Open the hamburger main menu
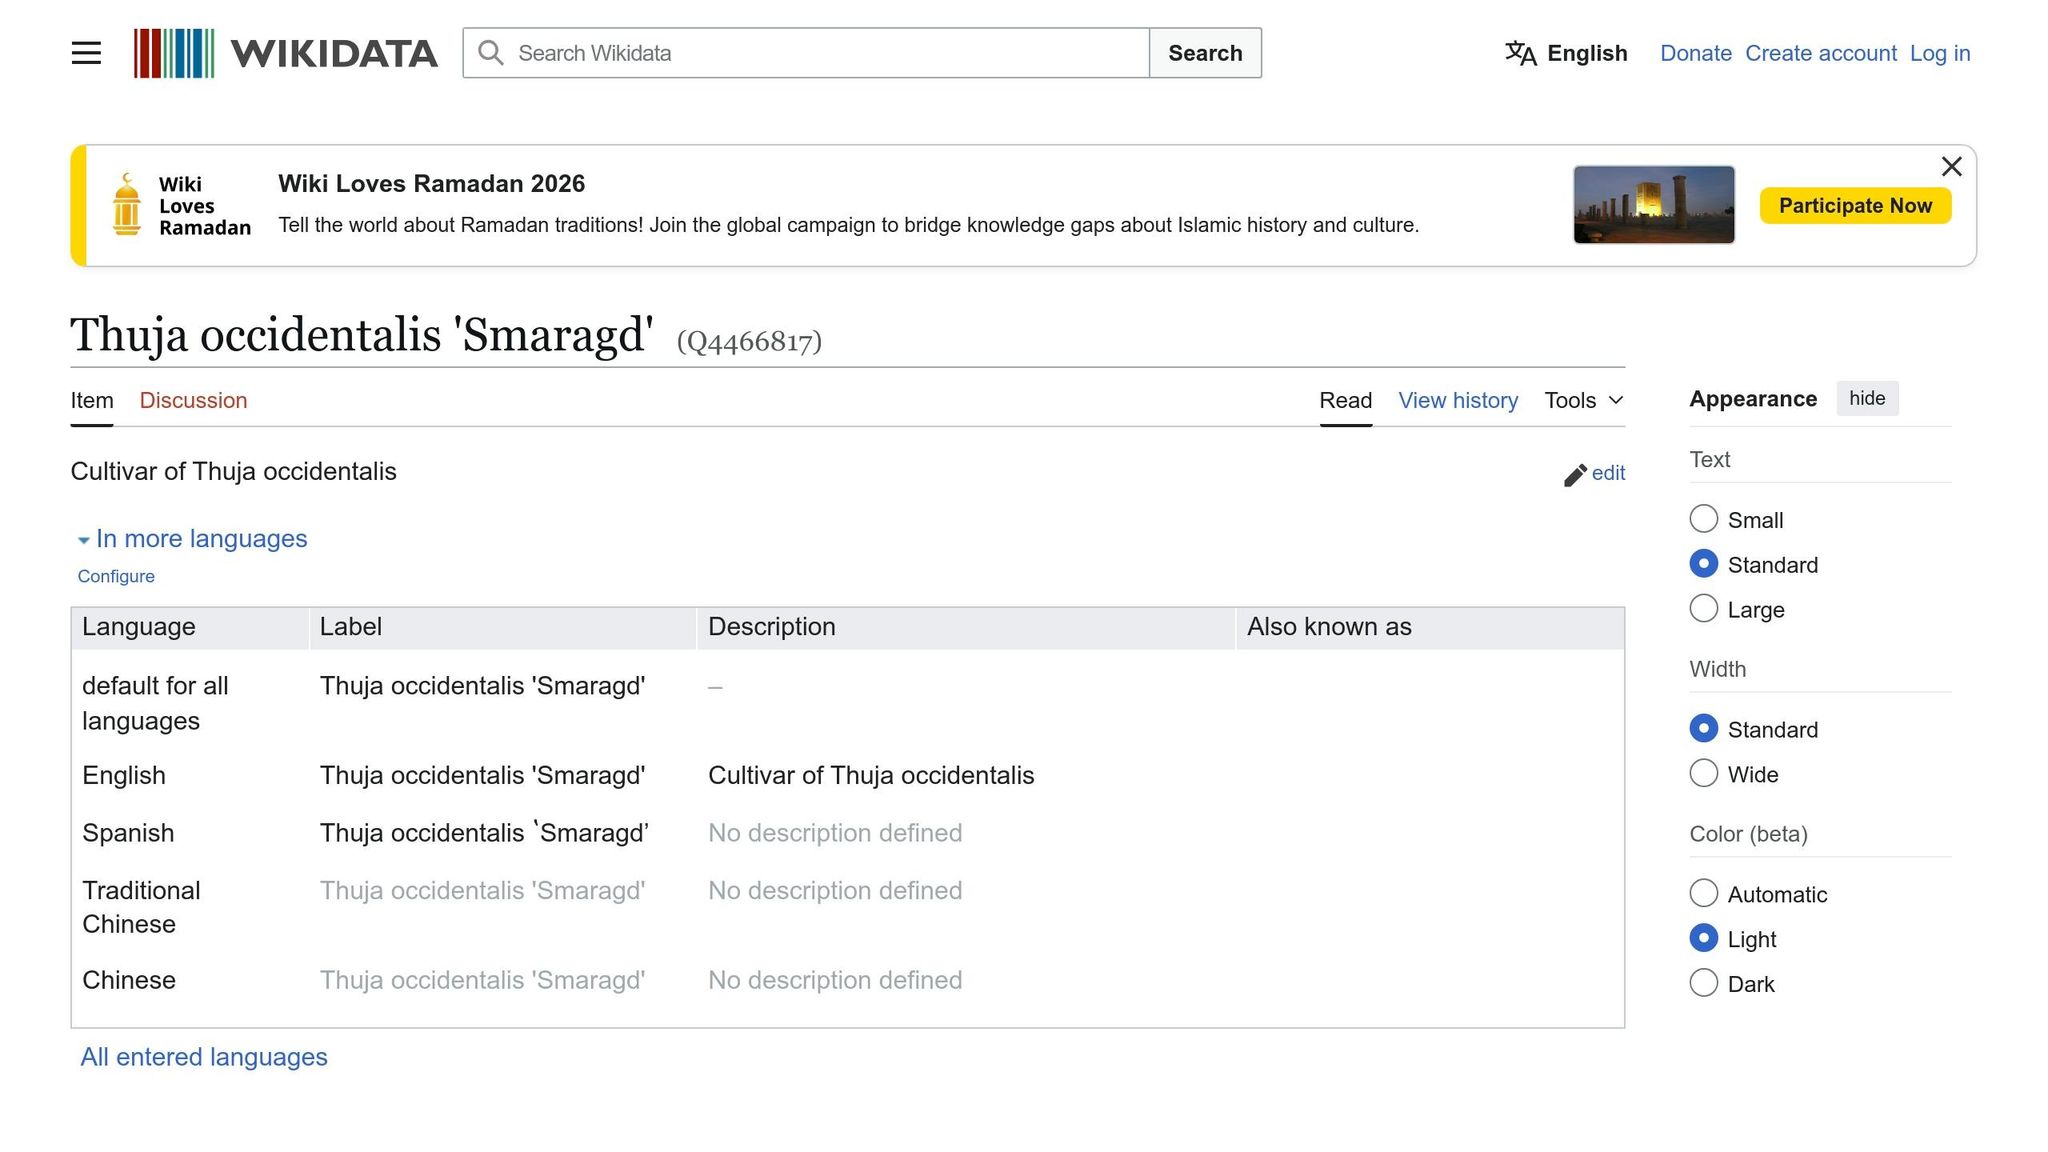 [x=86, y=53]
